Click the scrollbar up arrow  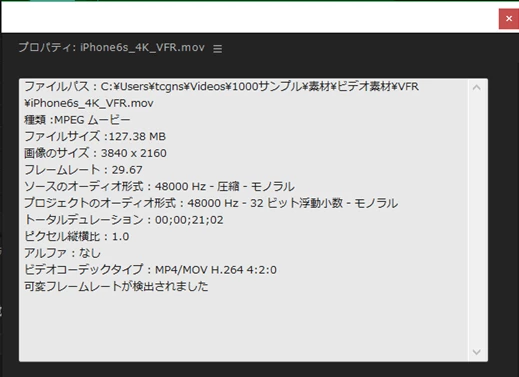point(477,88)
